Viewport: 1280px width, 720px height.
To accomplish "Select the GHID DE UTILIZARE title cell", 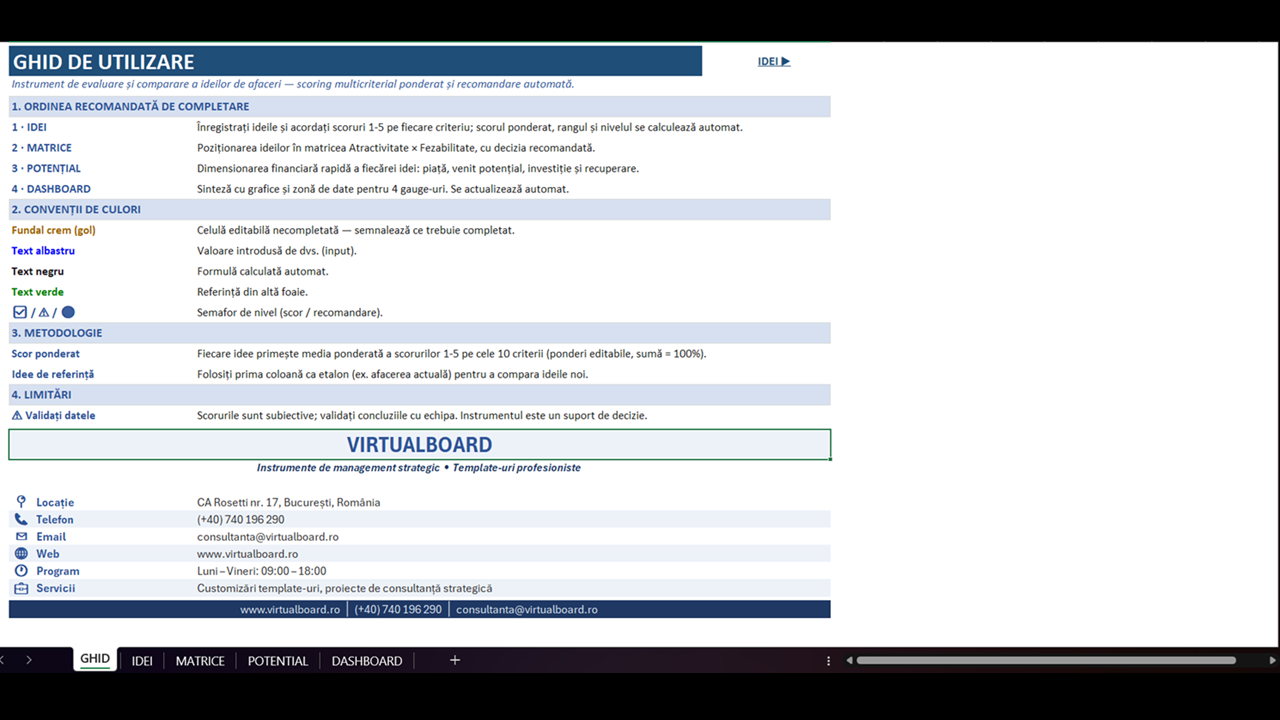I will [x=355, y=62].
